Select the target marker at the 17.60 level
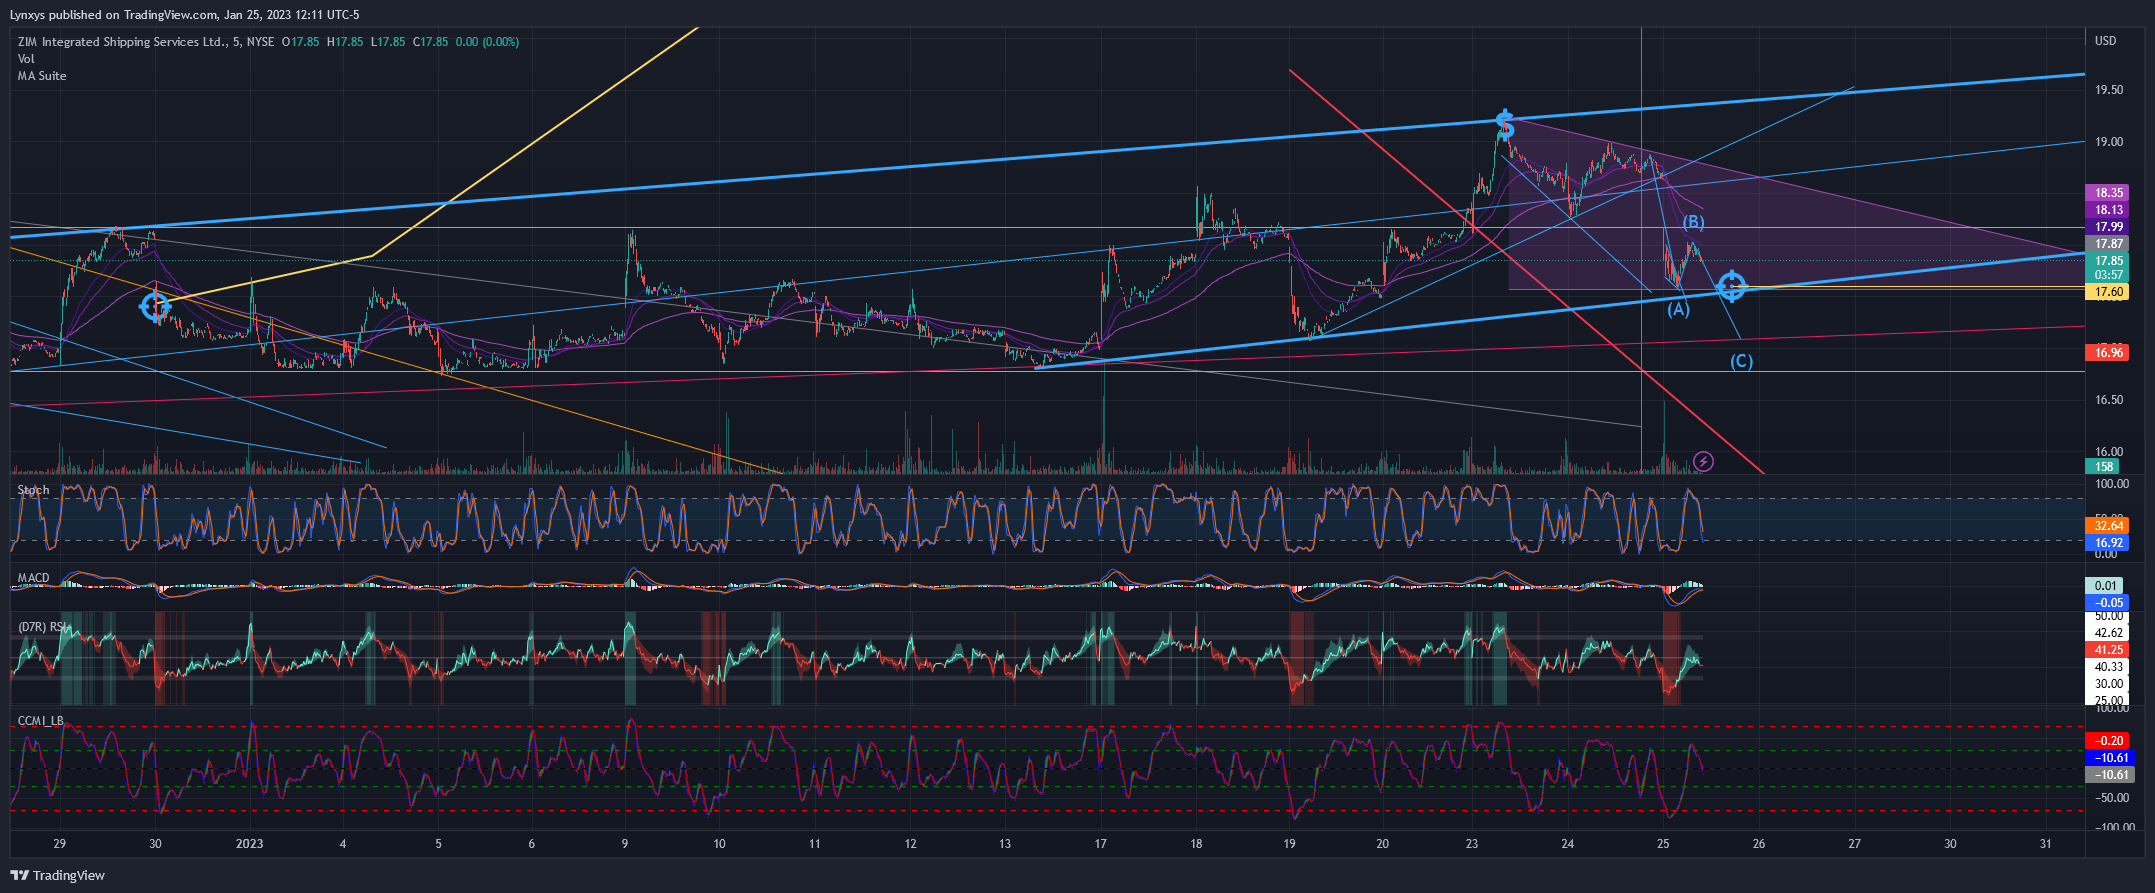This screenshot has height=893, width=2155. pyautogui.click(x=1731, y=287)
